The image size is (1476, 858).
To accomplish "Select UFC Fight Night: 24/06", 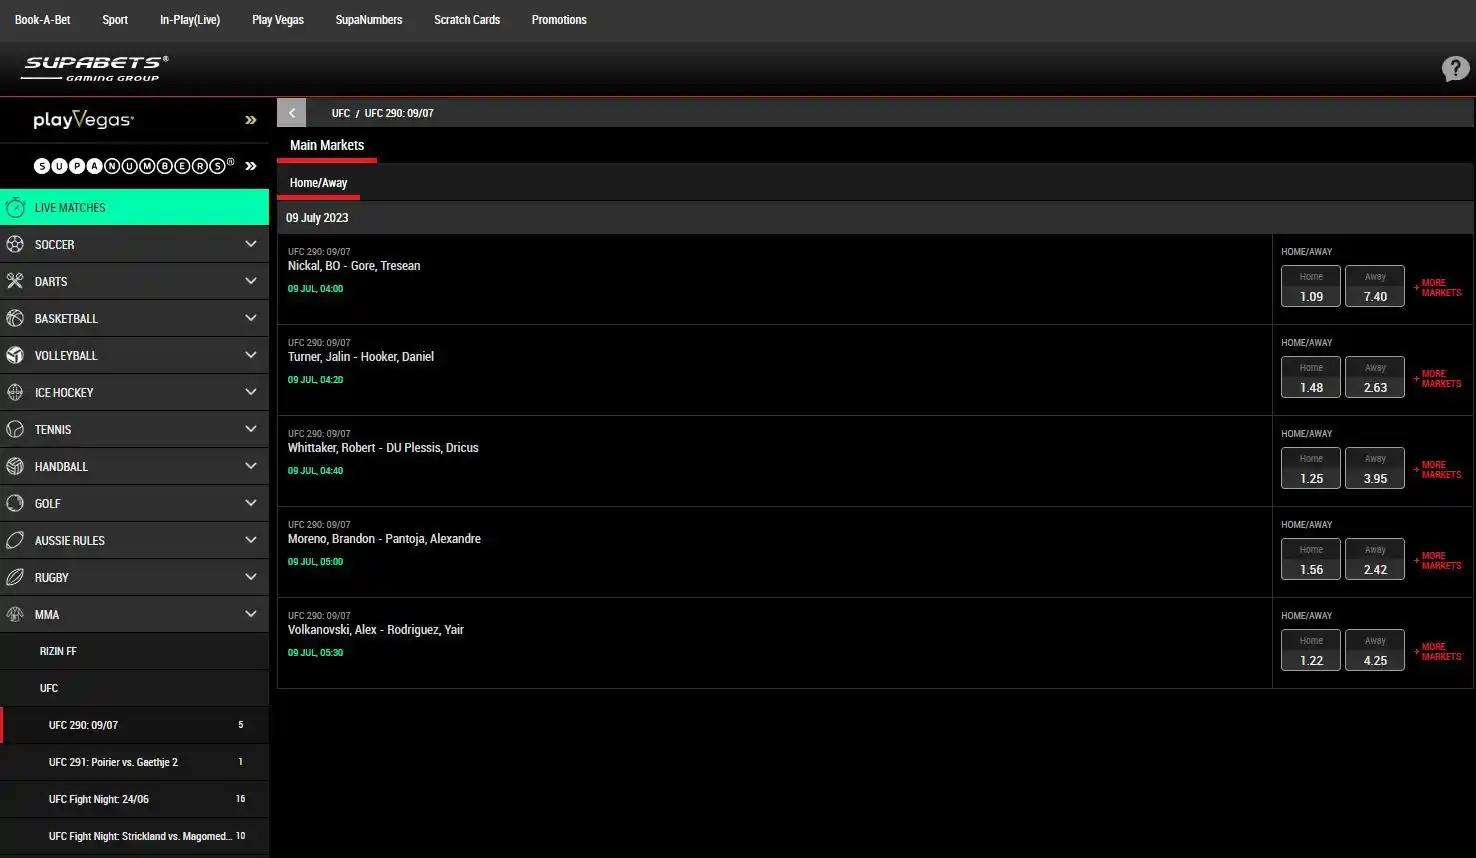I will pos(134,799).
